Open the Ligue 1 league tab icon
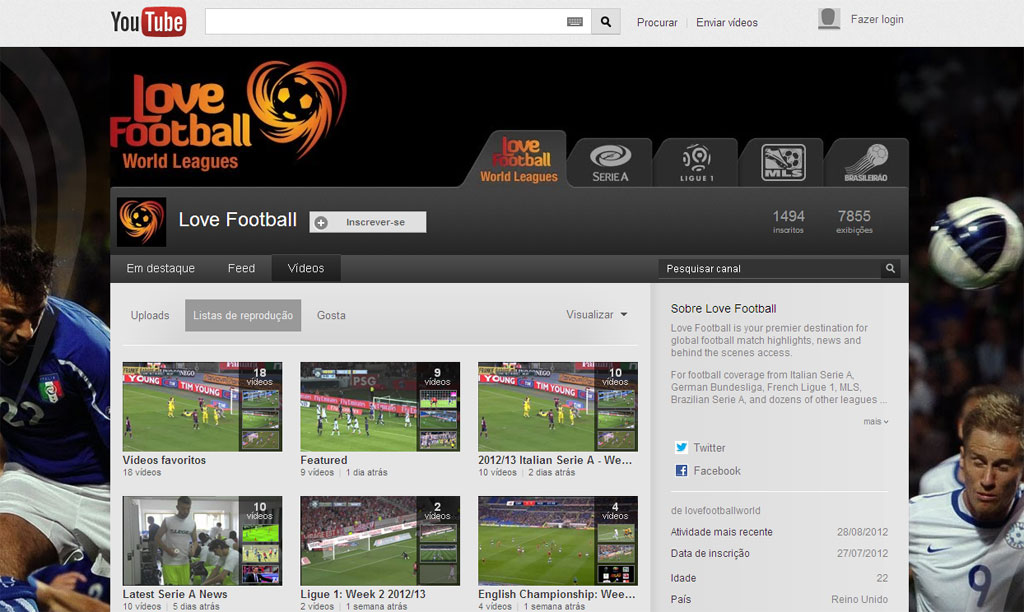1024x612 pixels. click(696, 163)
